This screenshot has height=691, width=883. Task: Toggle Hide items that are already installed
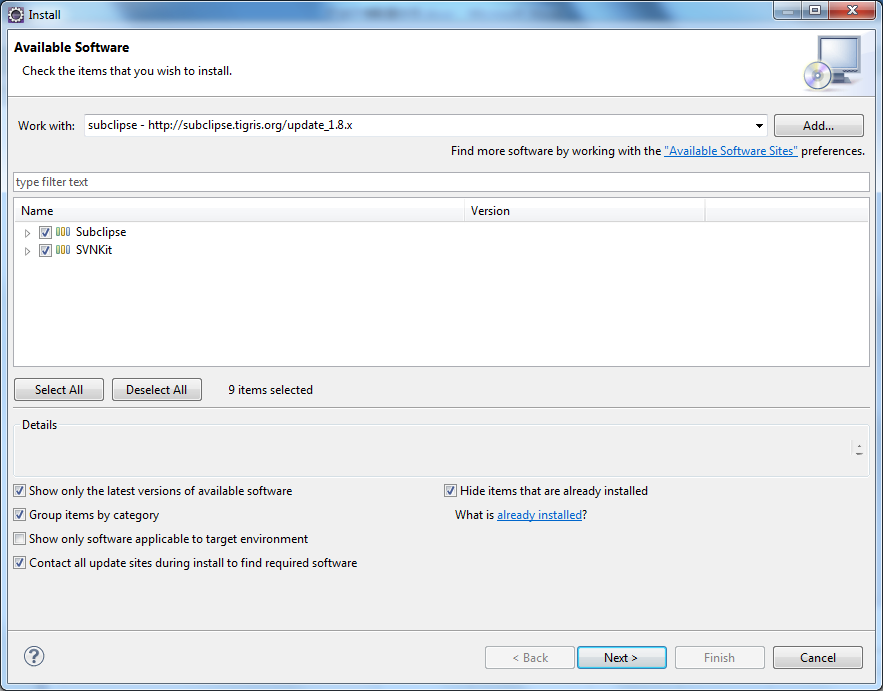click(x=450, y=491)
